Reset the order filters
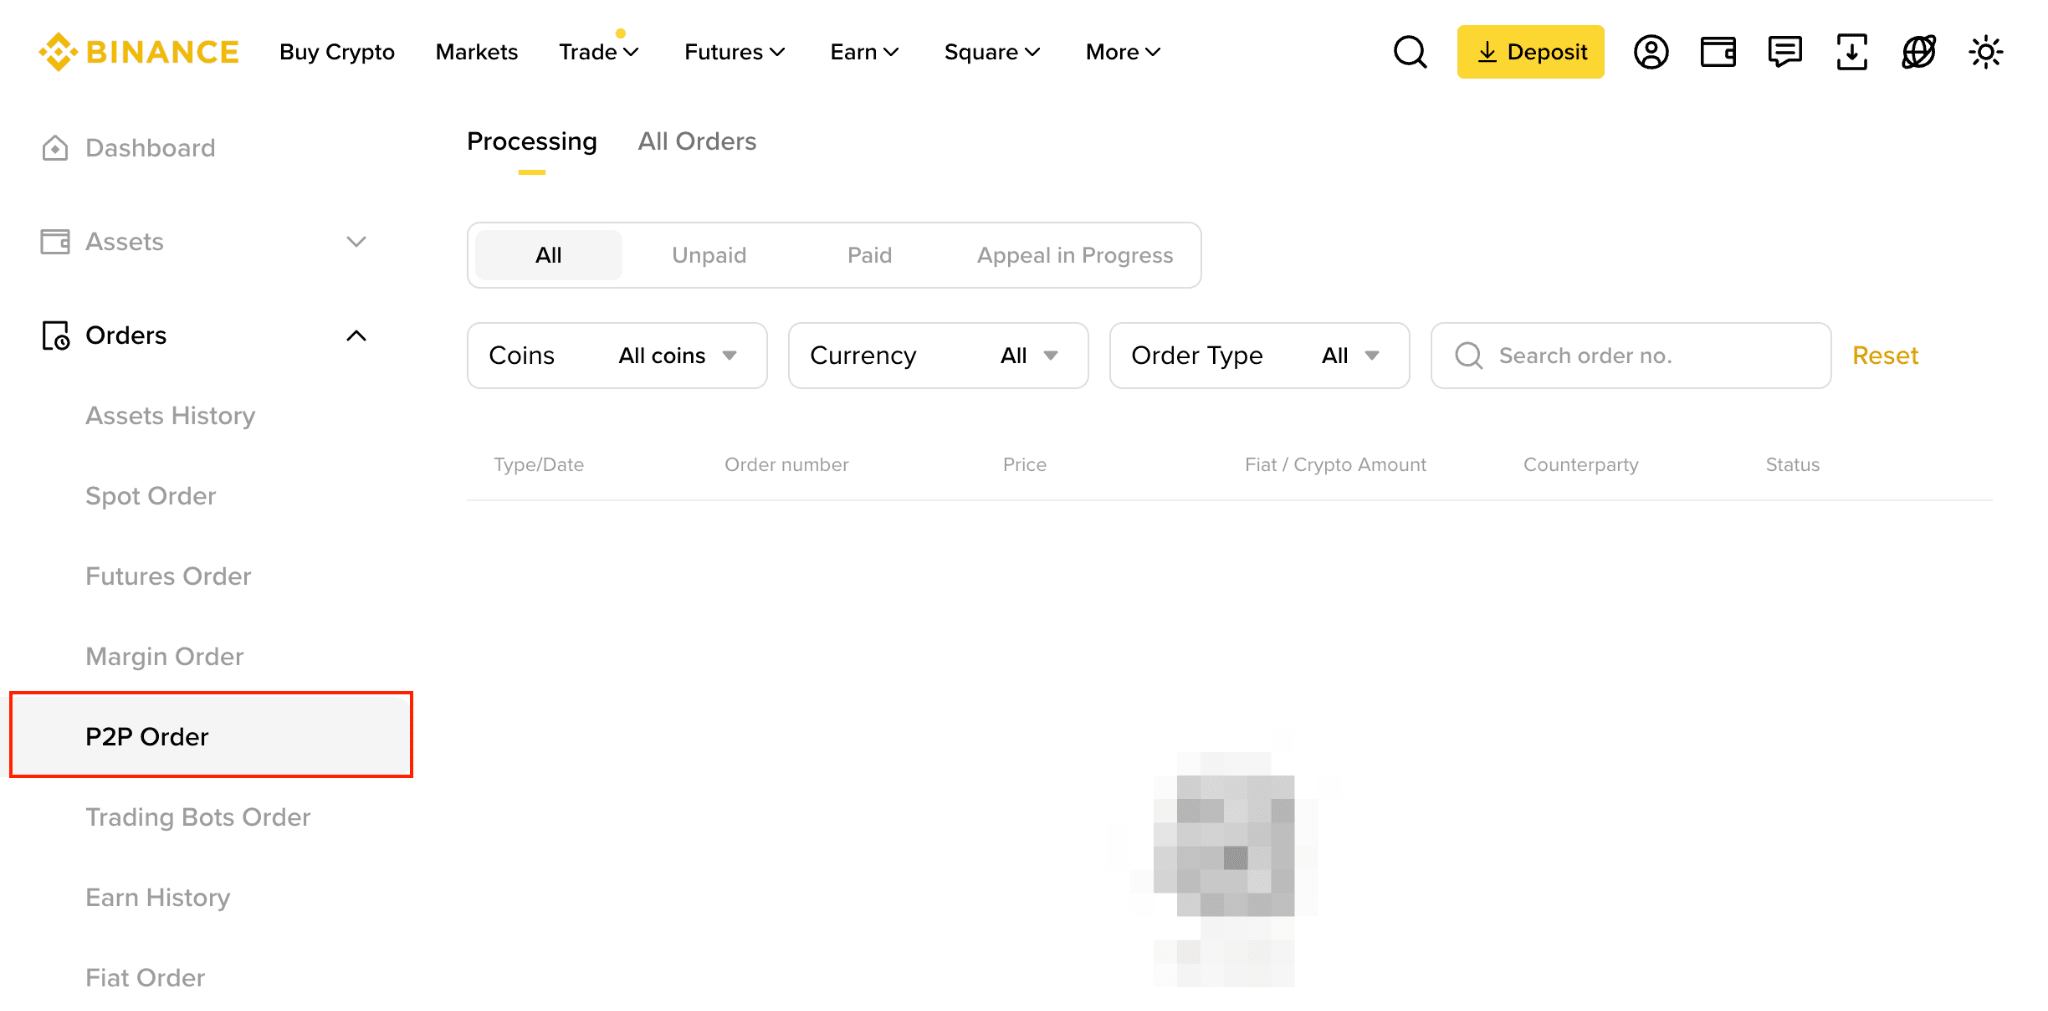The height and width of the screenshot is (1011, 2048). point(1884,355)
